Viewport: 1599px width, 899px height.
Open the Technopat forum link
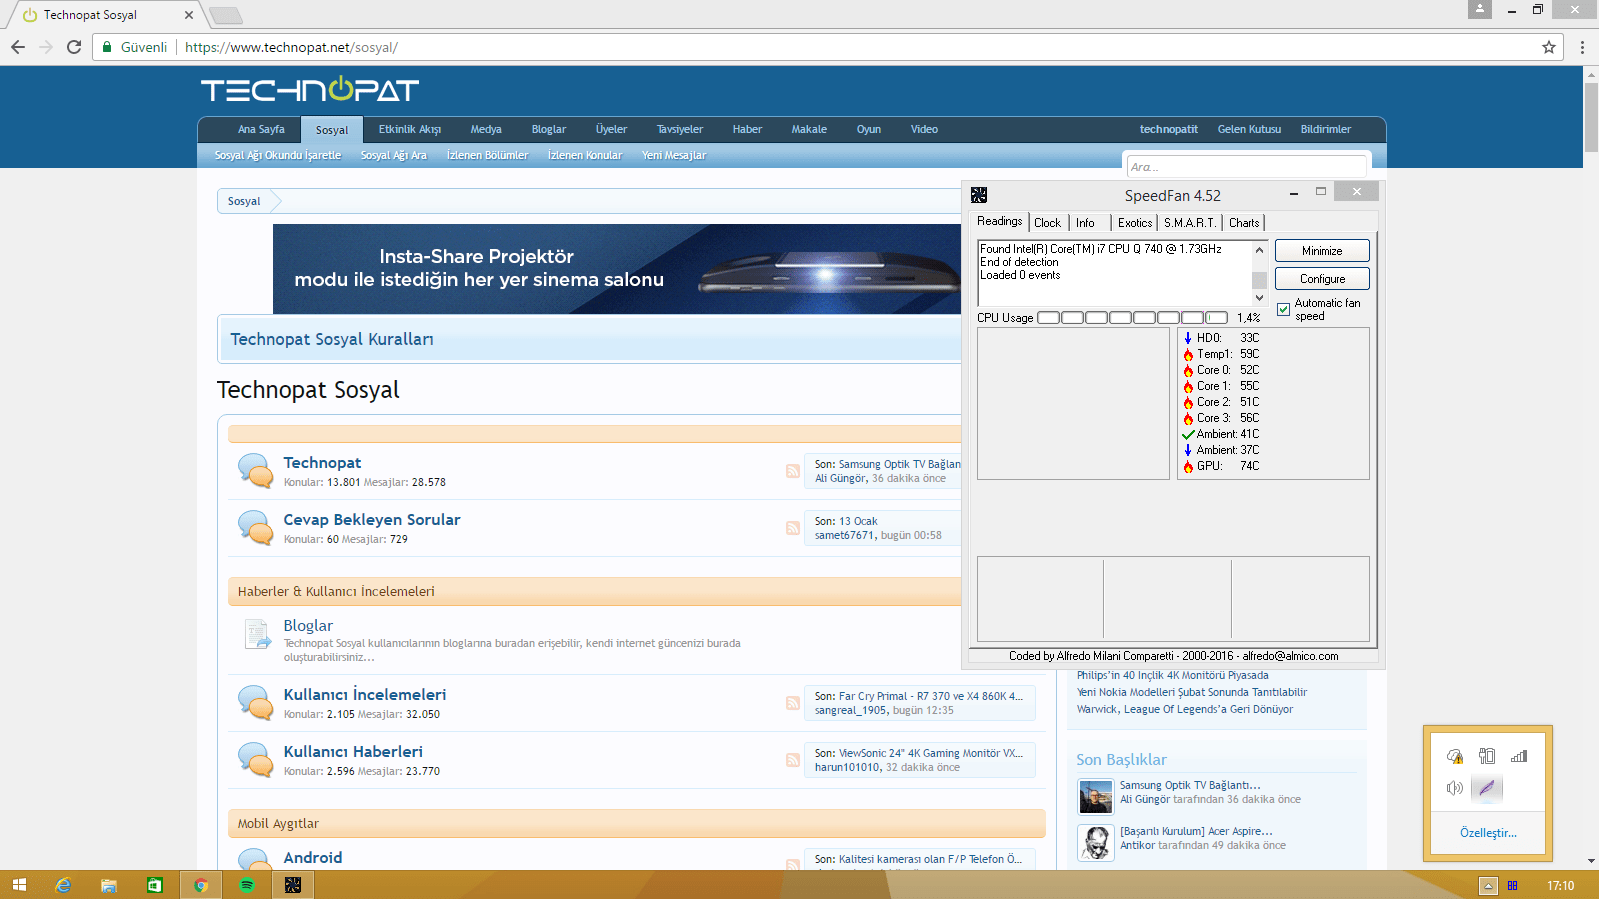pyautogui.click(x=322, y=462)
